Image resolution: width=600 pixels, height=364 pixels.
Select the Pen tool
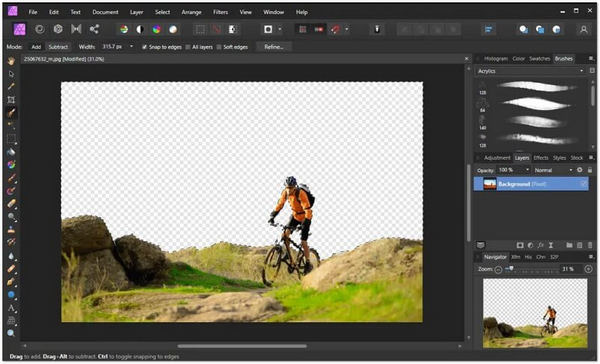[11, 282]
